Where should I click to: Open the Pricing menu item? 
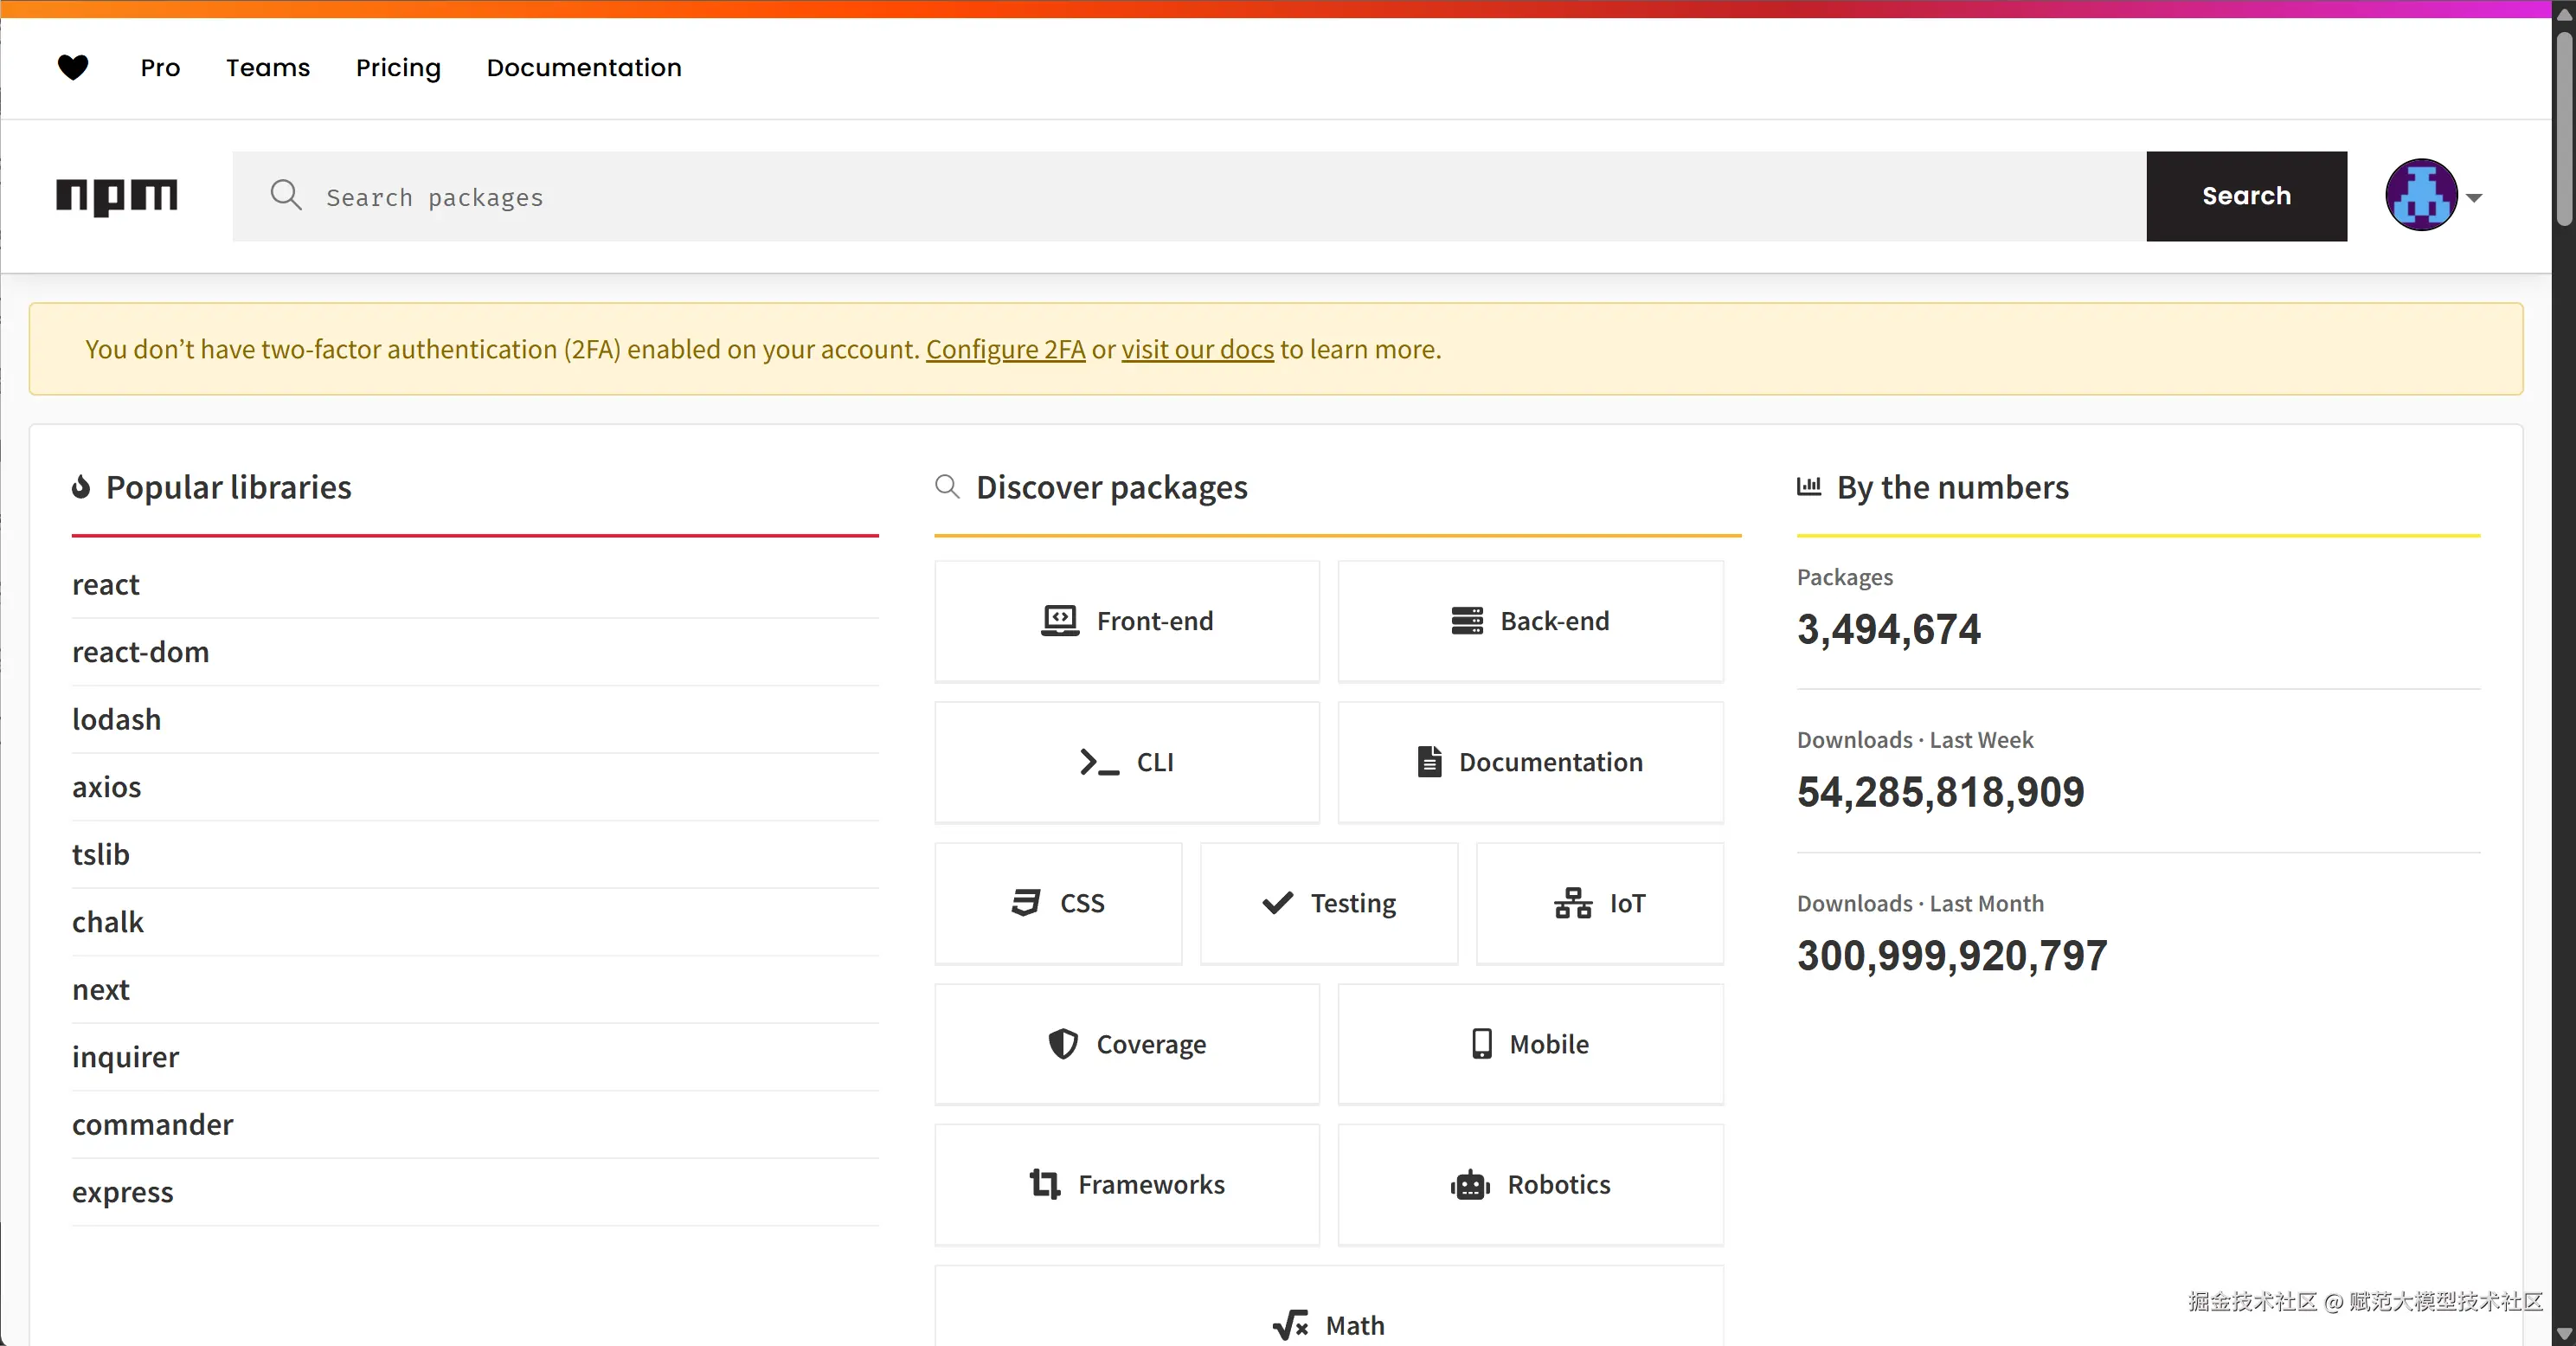[x=398, y=67]
